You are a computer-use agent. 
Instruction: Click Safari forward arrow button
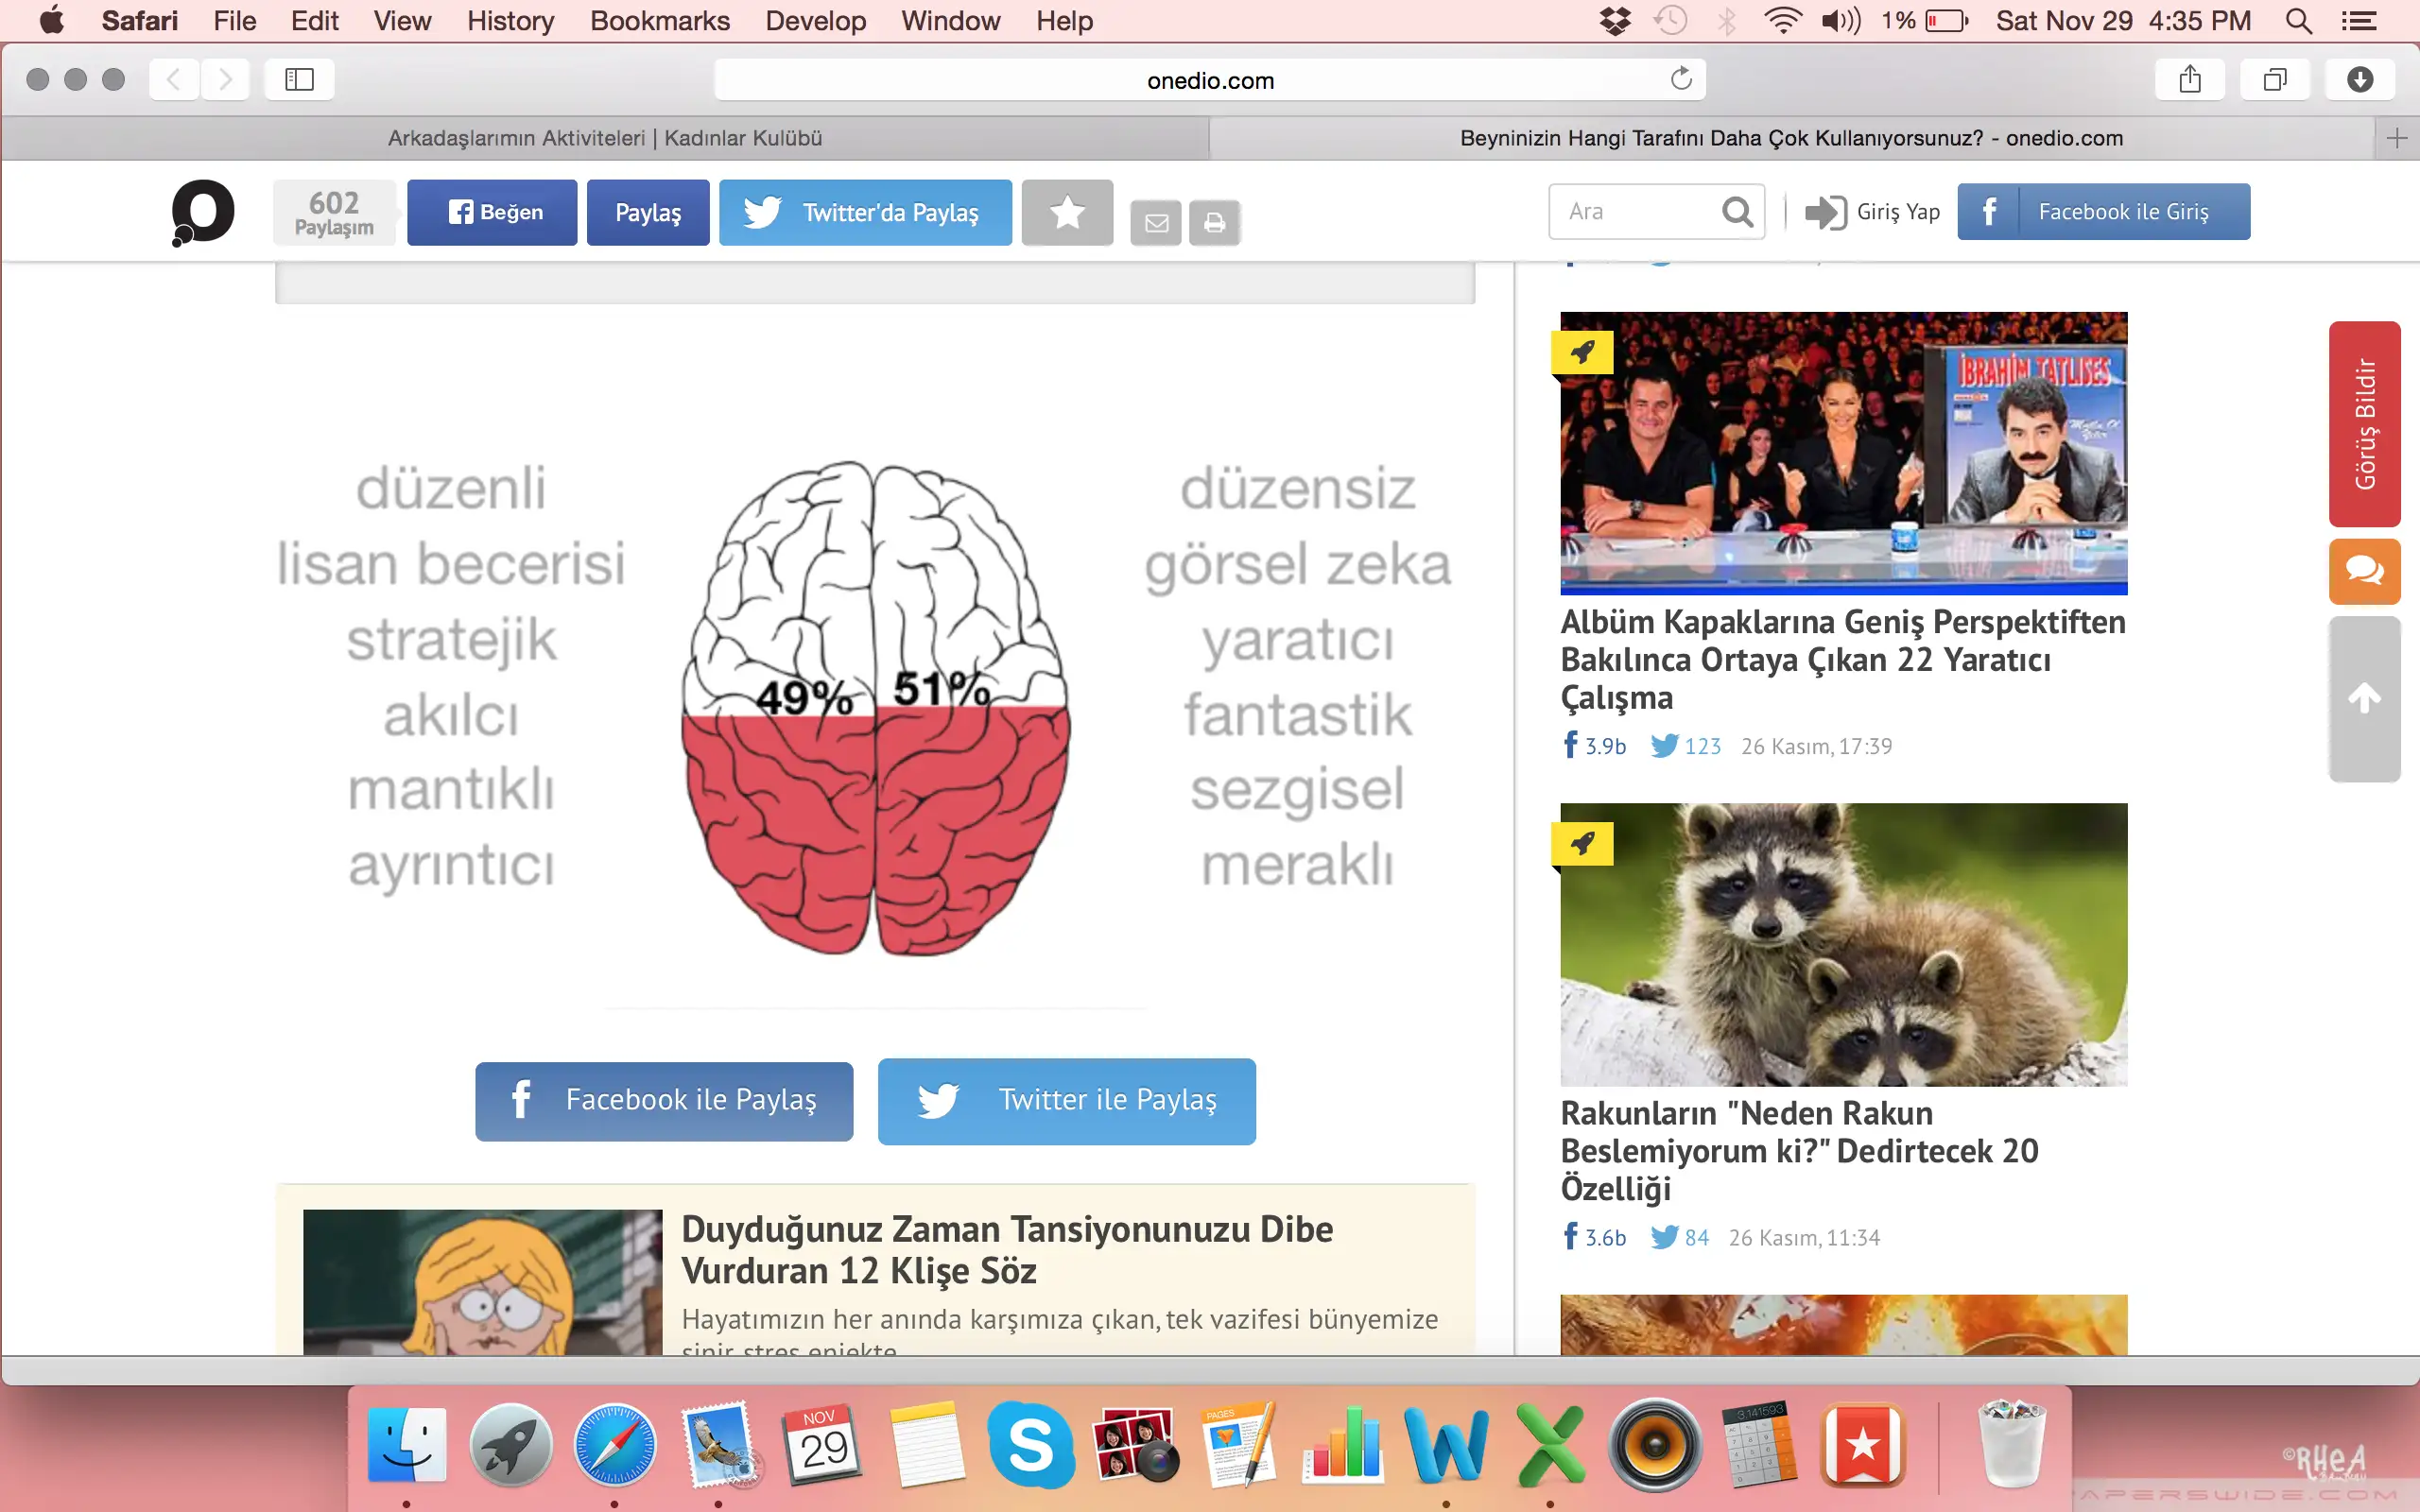click(x=225, y=79)
